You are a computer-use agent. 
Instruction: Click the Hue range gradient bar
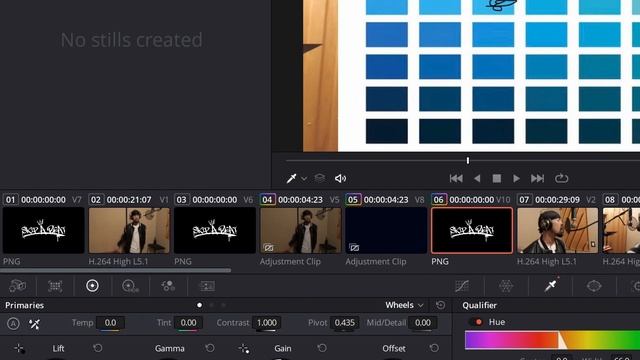[x=552, y=340]
